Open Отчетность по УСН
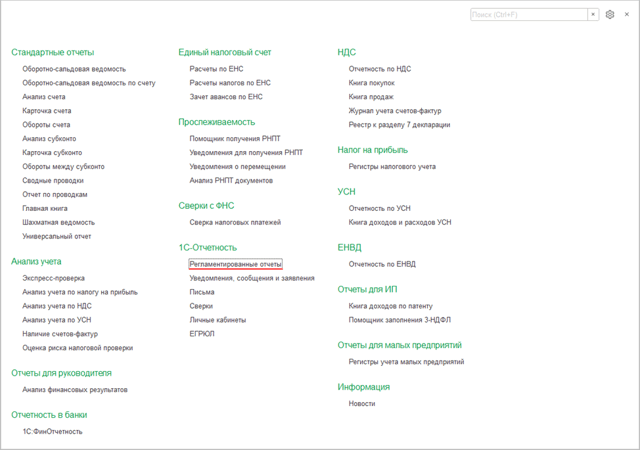640x450 pixels. (x=380, y=208)
